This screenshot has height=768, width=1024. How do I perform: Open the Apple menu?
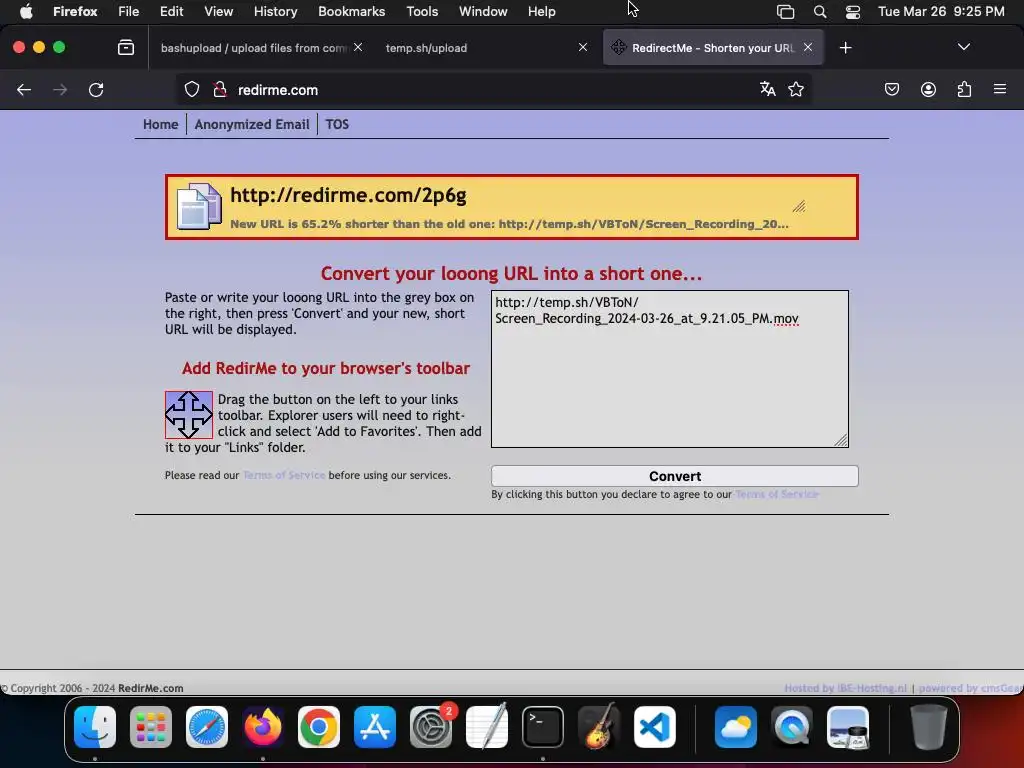point(26,11)
